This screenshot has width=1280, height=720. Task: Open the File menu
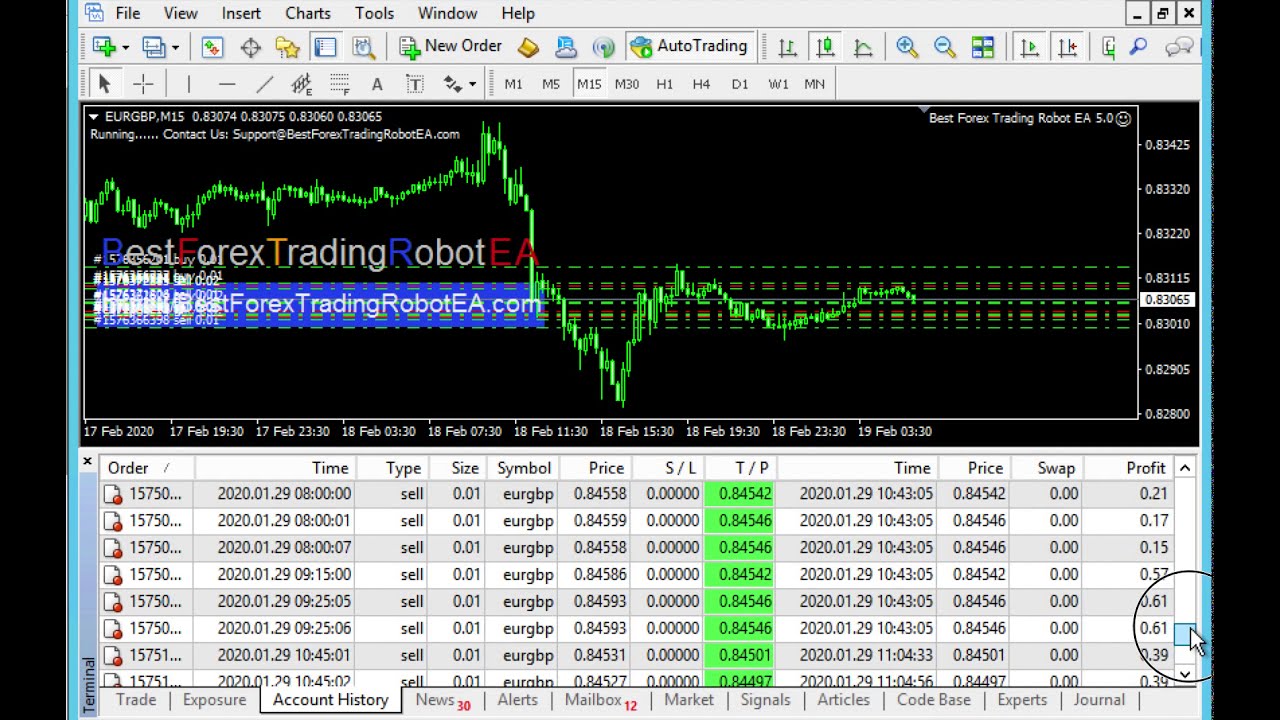(128, 13)
